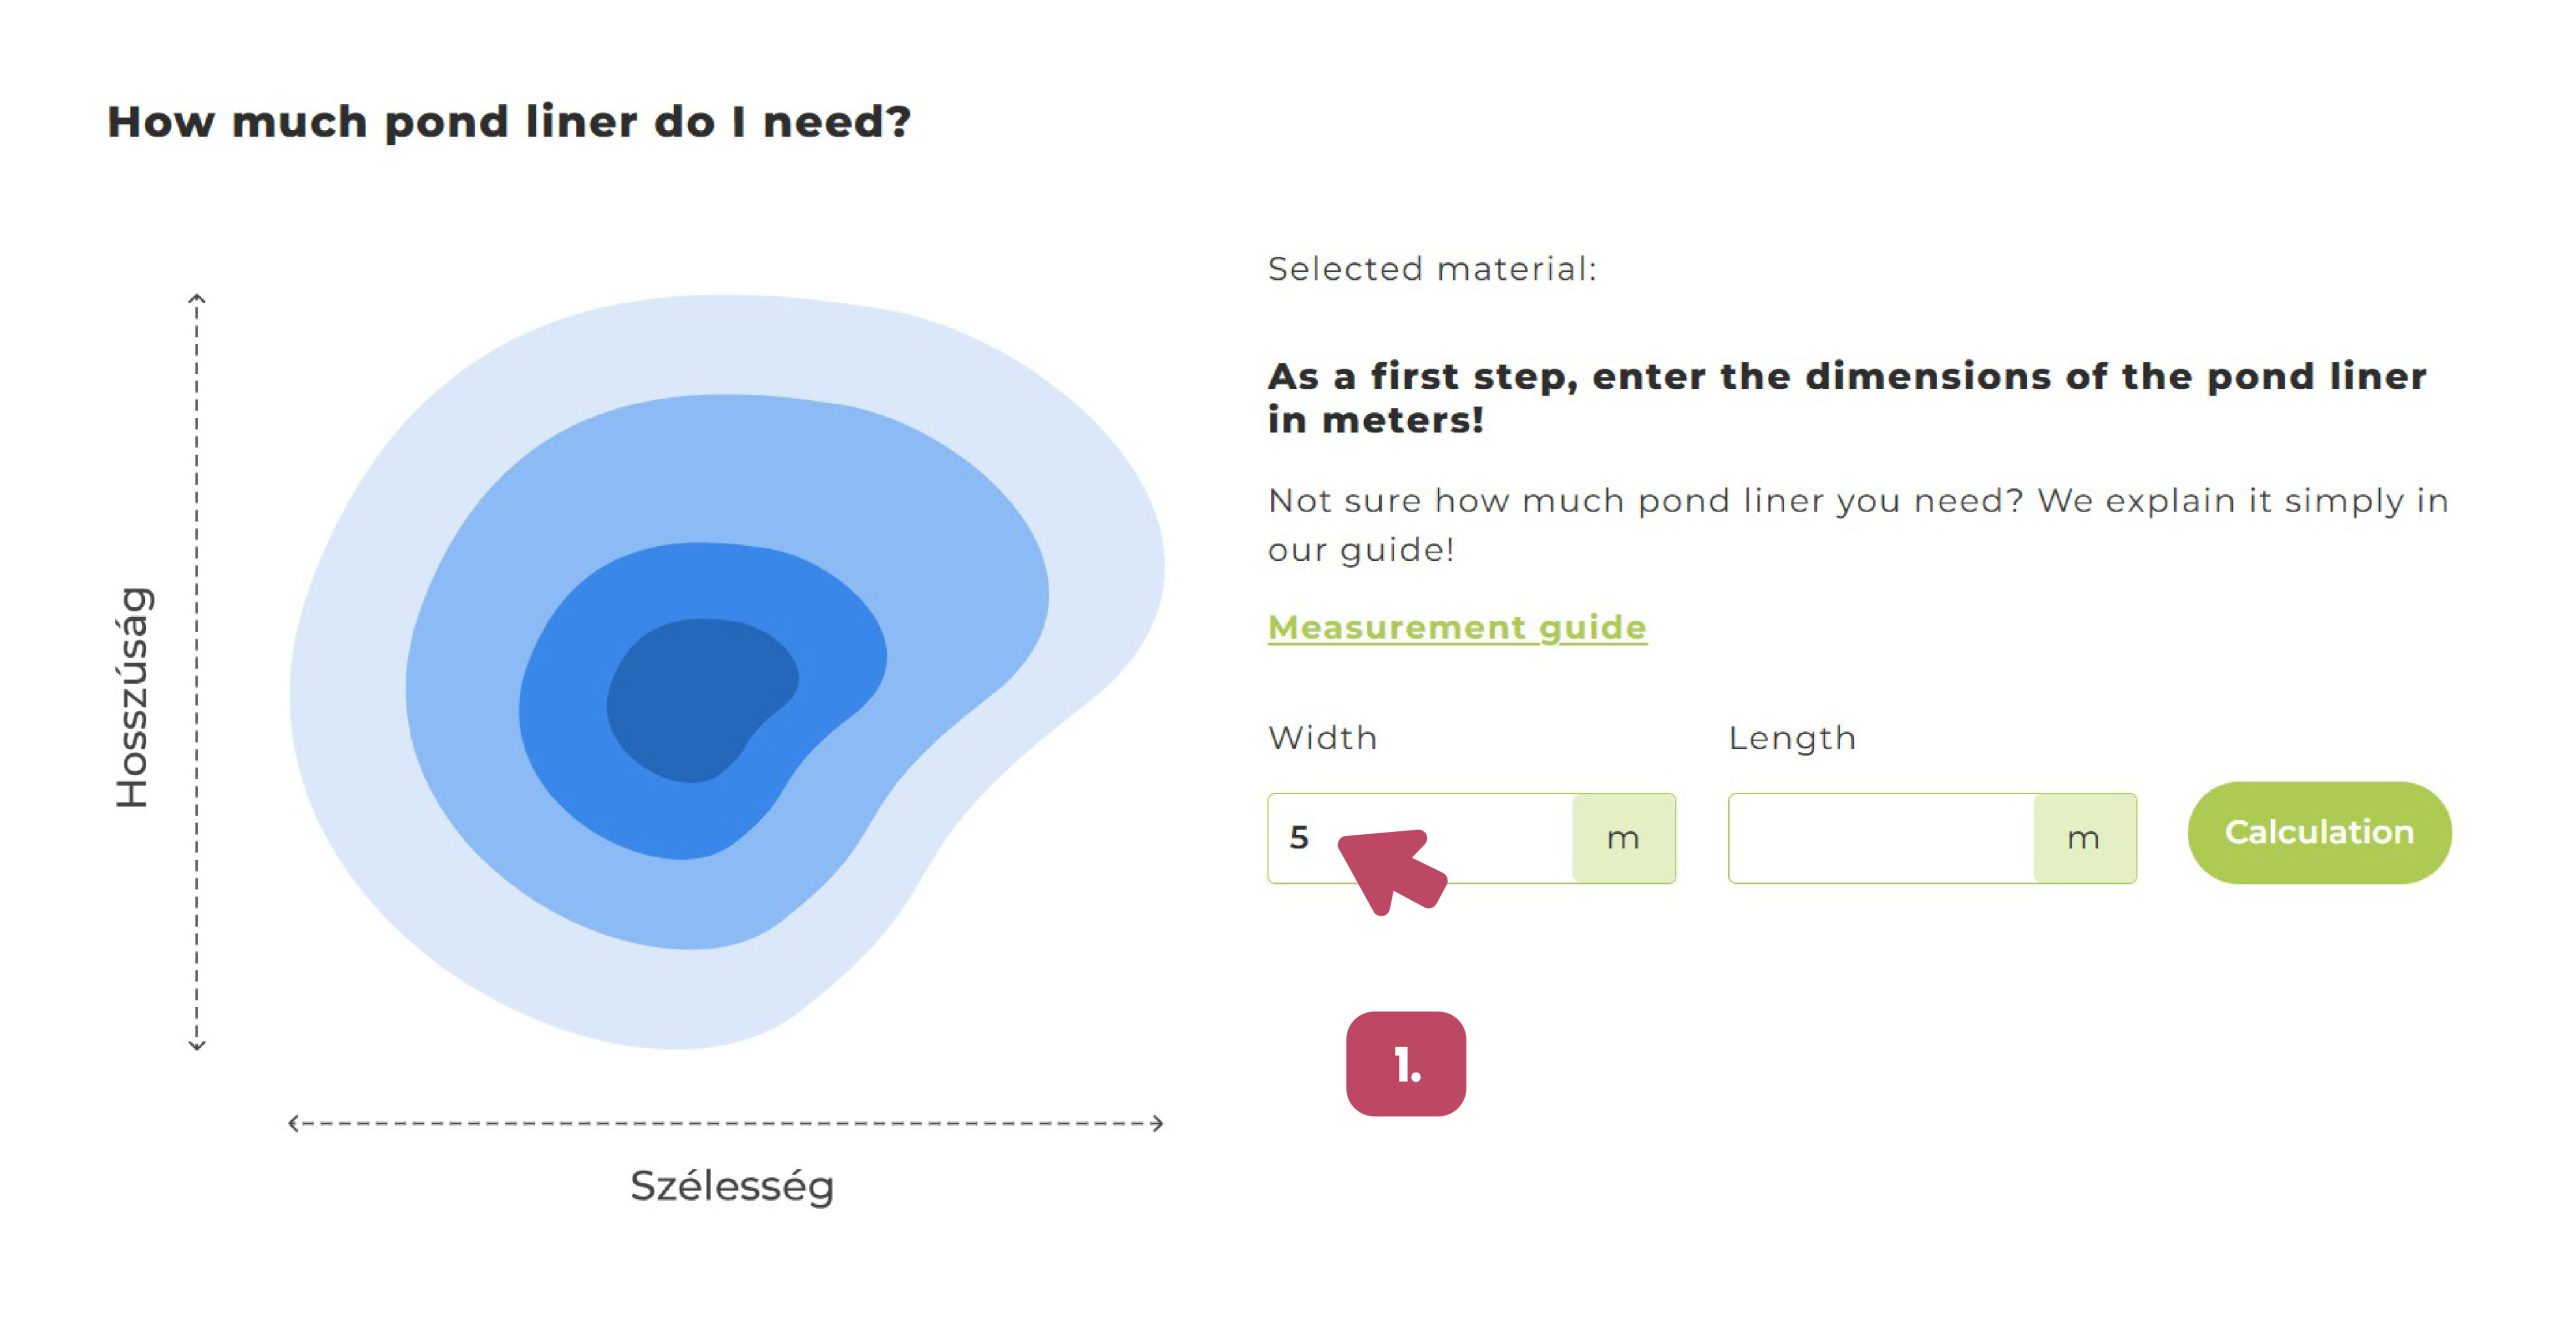Focus the empty Length input field
Image resolution: width=2560 pixels, height=1338 pixels.
coord(1880,838)
